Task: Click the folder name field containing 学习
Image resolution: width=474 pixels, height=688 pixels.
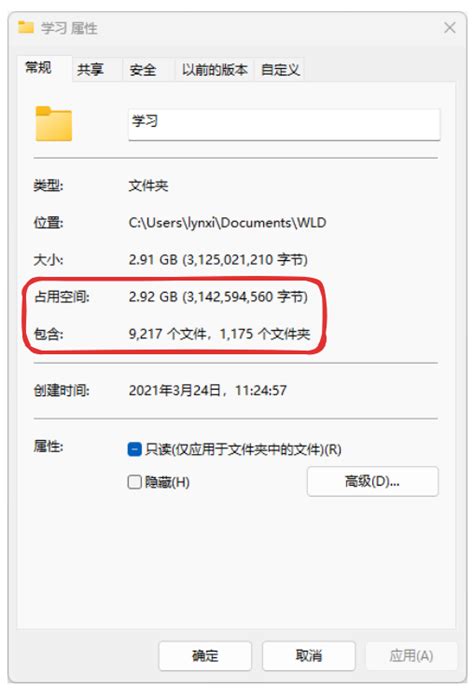Action: 284,125
